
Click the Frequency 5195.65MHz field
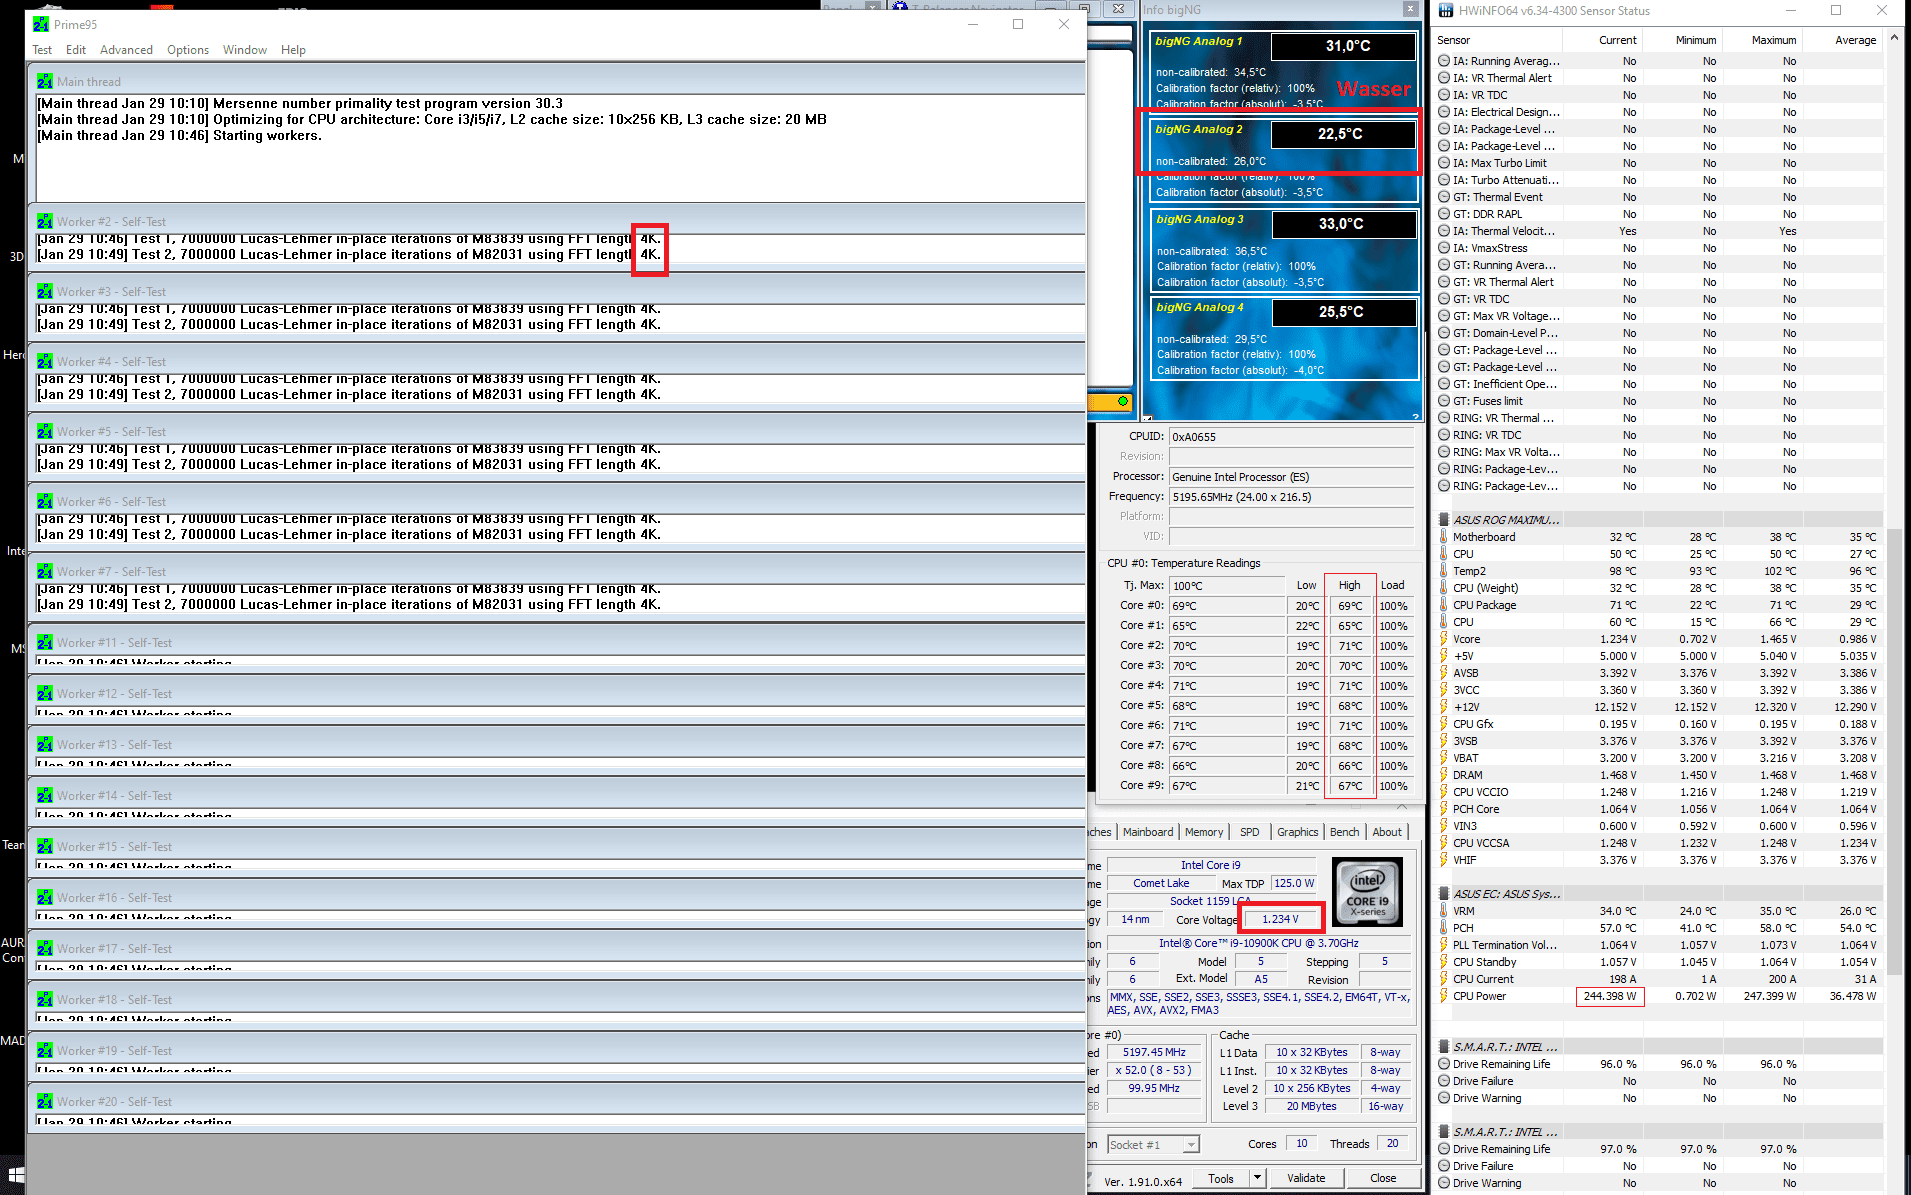(1292, 497)
